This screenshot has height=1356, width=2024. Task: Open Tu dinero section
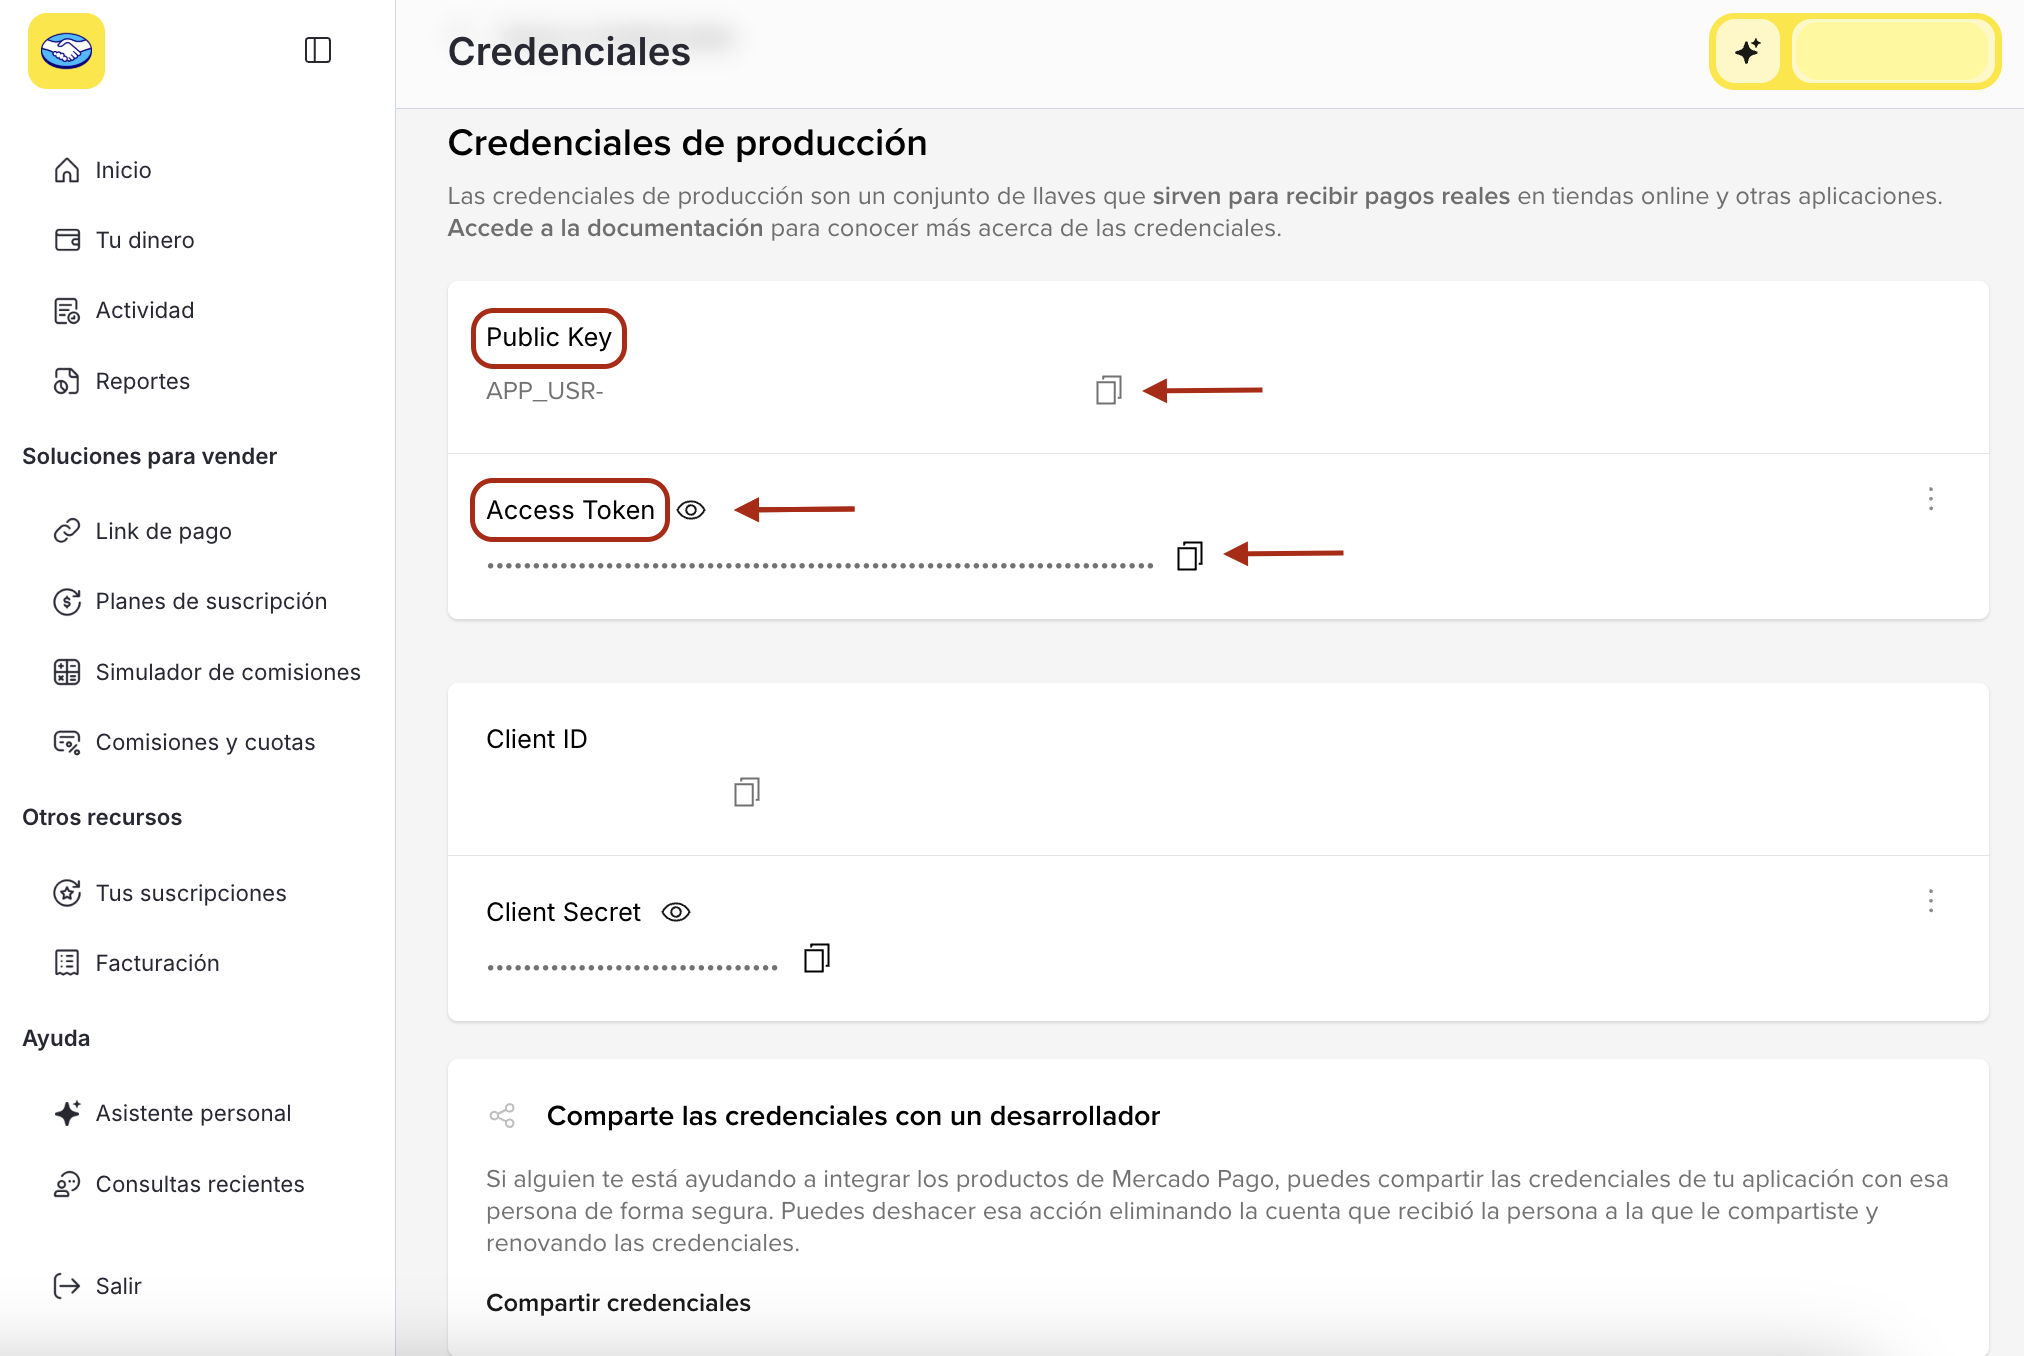pos(145,240)
